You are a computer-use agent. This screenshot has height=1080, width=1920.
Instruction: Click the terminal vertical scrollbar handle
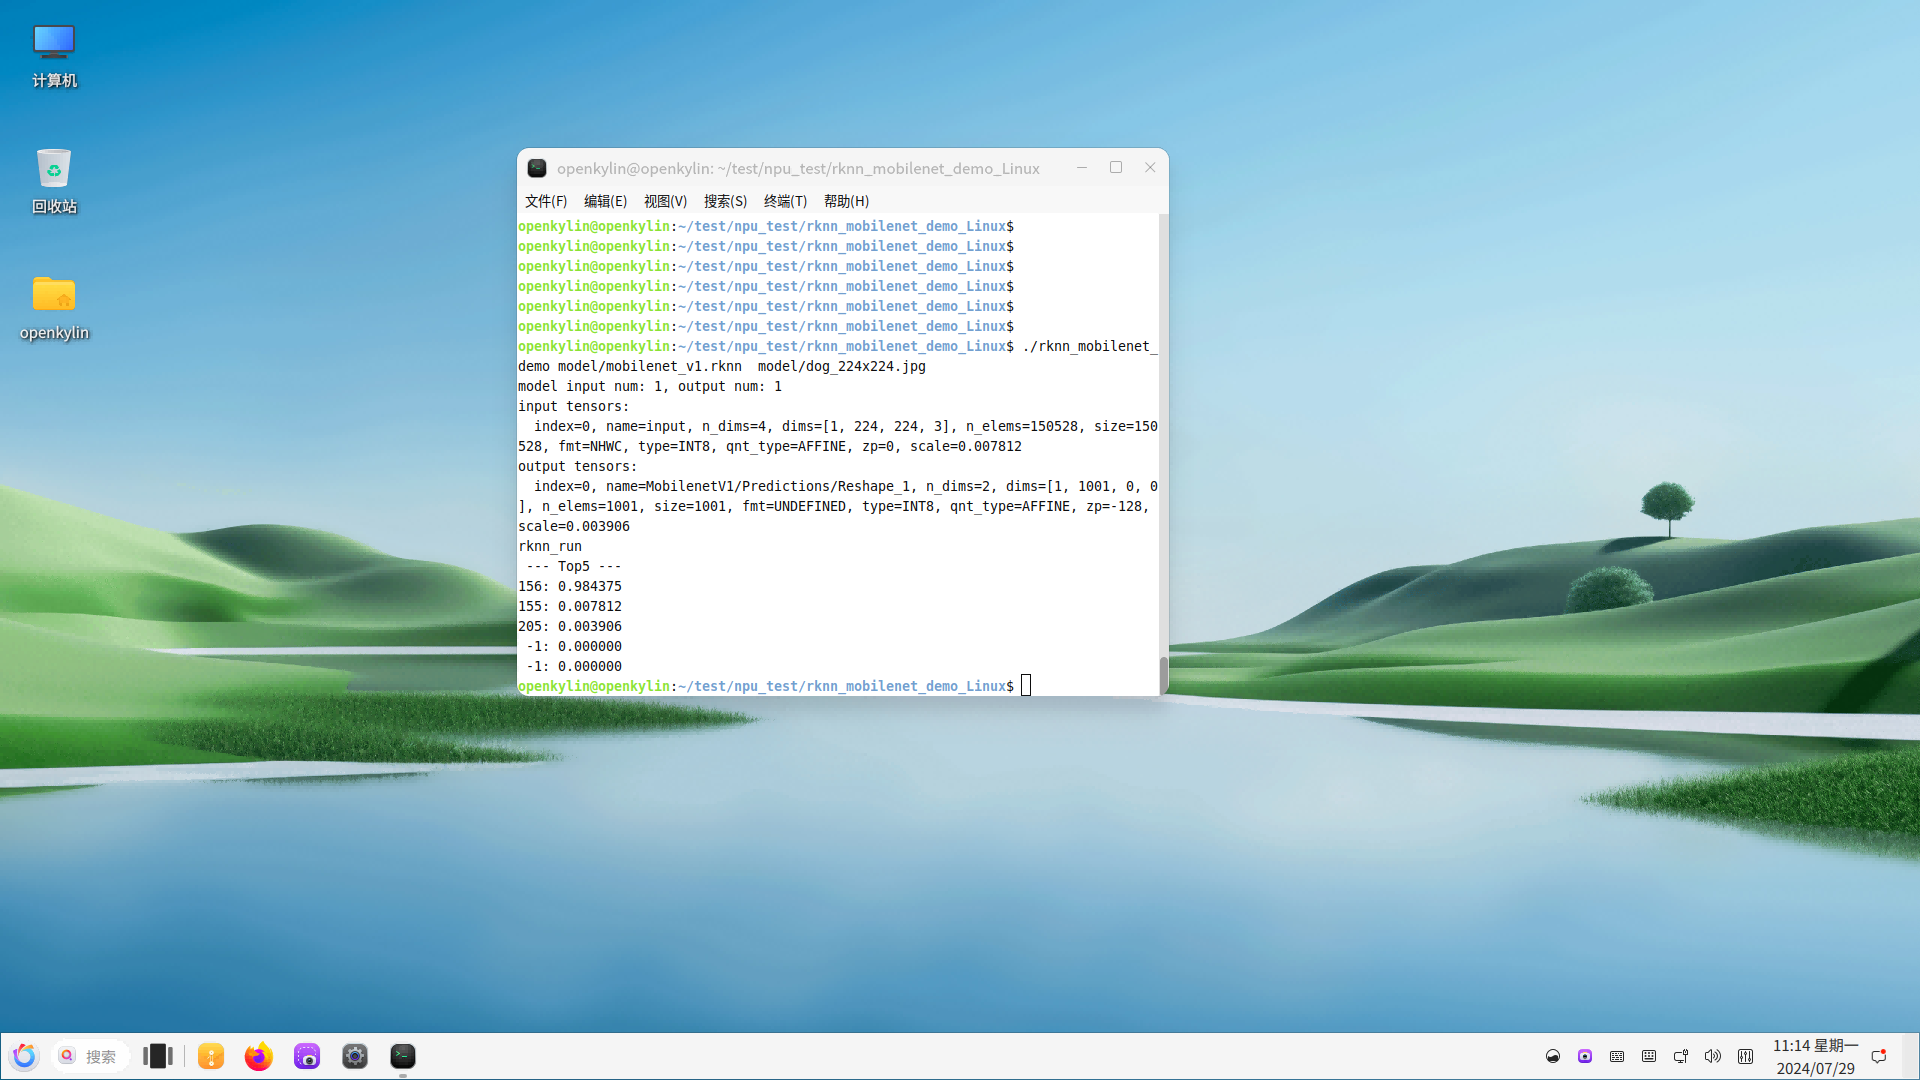pos(1163,675)
